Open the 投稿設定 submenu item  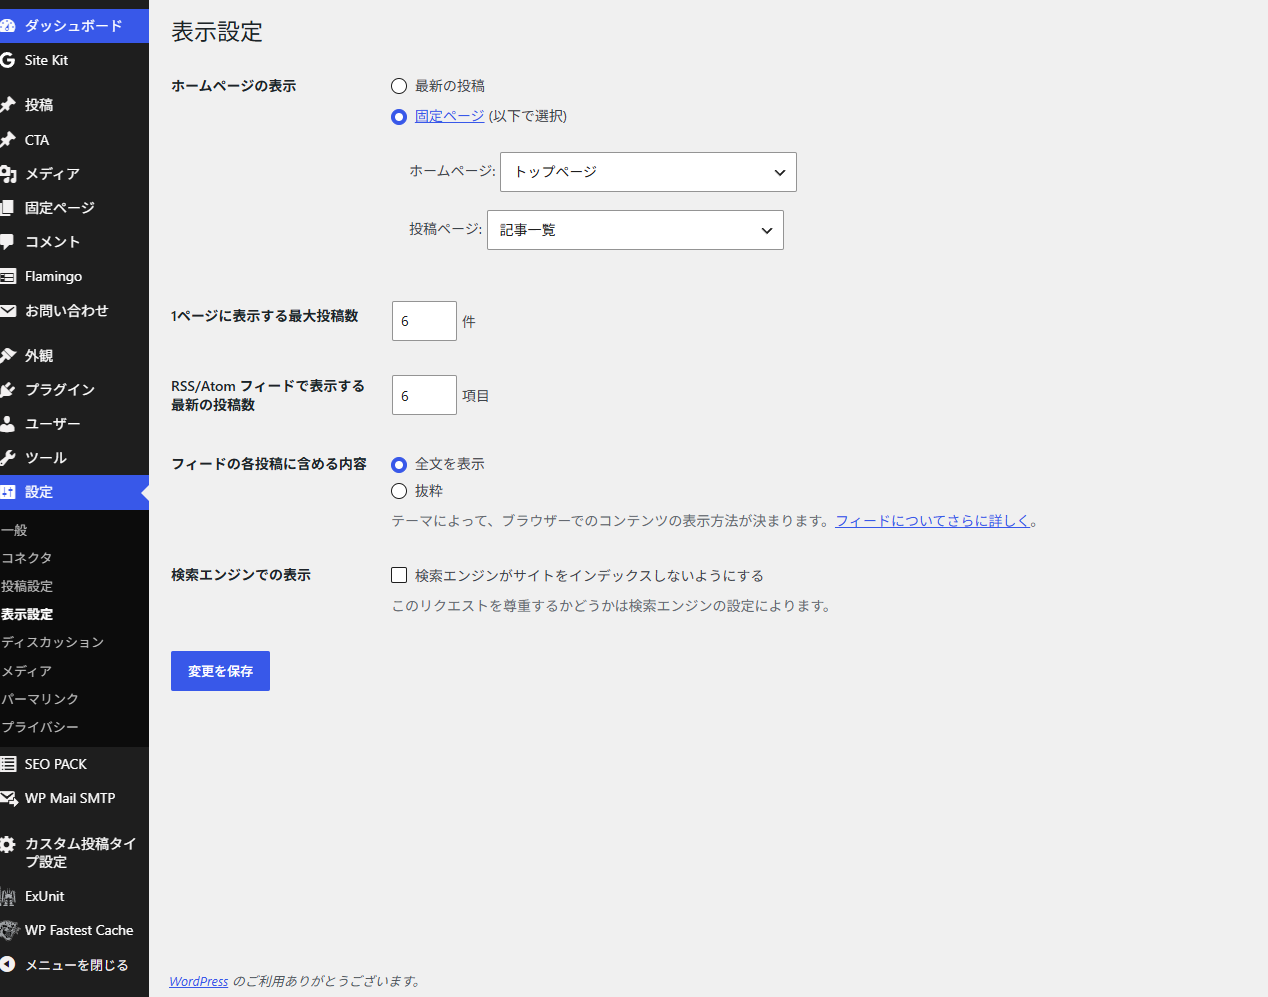[27, 586]
